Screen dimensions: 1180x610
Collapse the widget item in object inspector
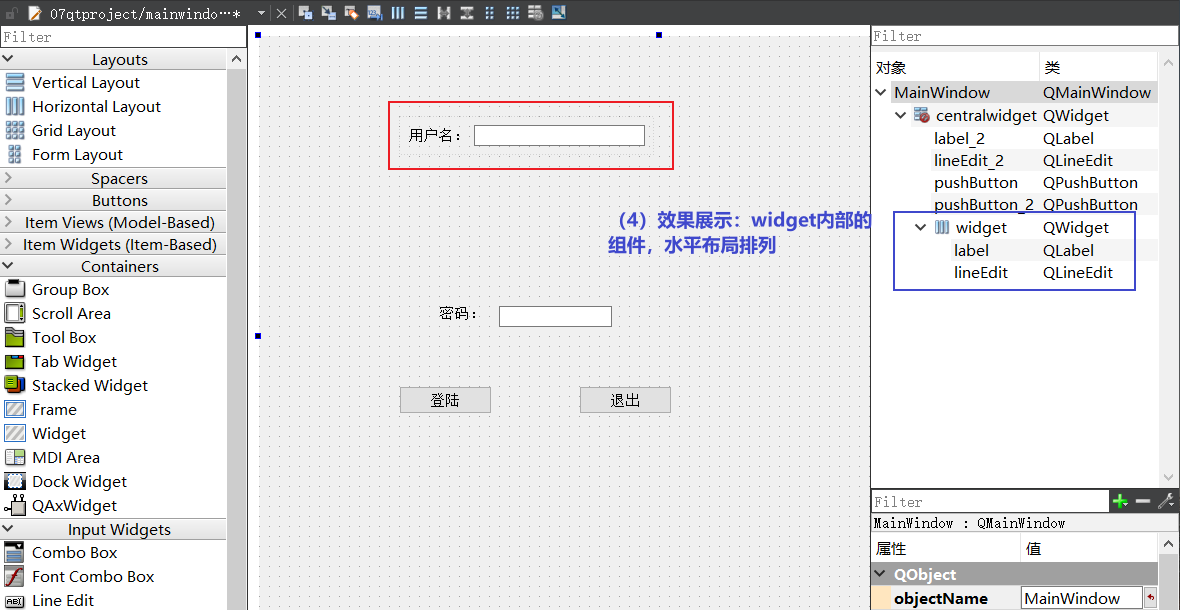point(920,227)
